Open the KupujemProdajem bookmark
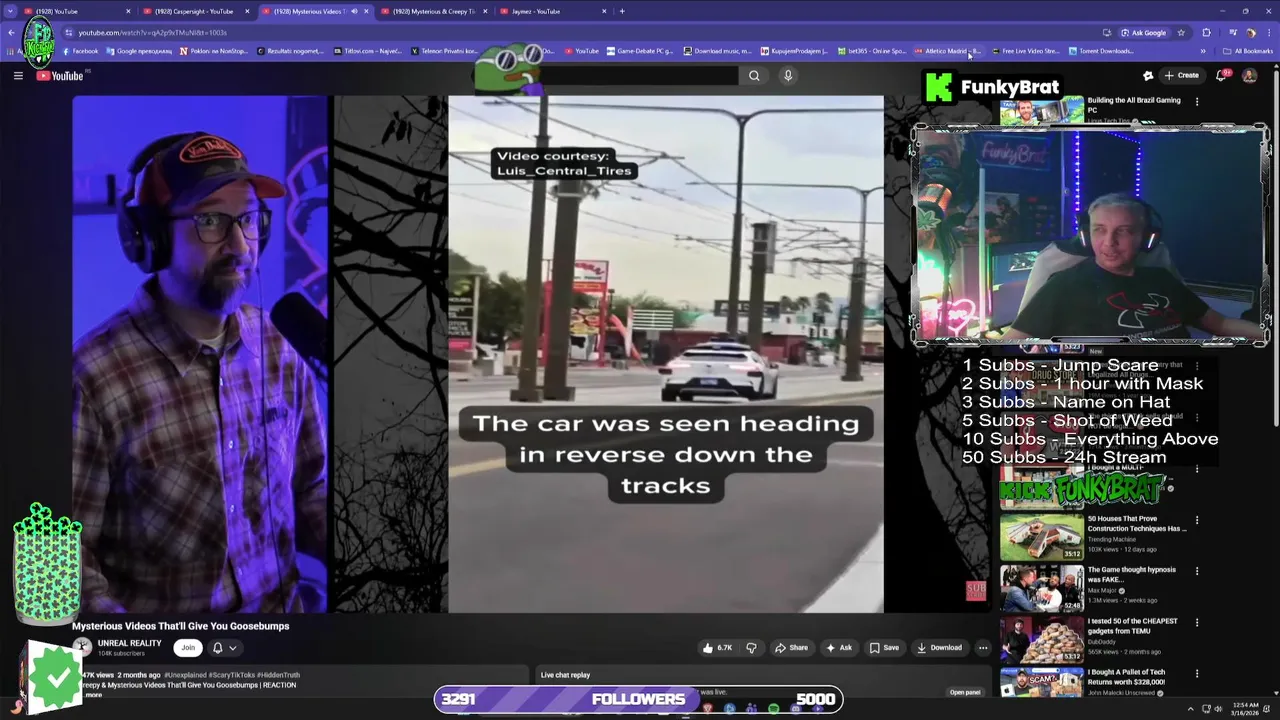1280x720 pixels. 794,51
